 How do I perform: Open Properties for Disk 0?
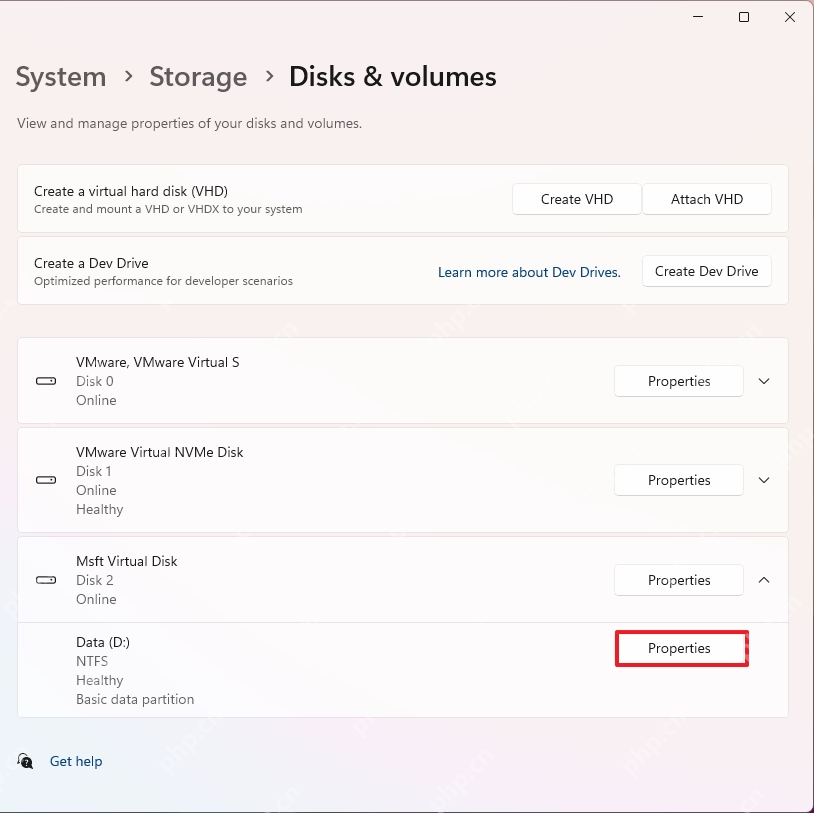pos(679,381)
